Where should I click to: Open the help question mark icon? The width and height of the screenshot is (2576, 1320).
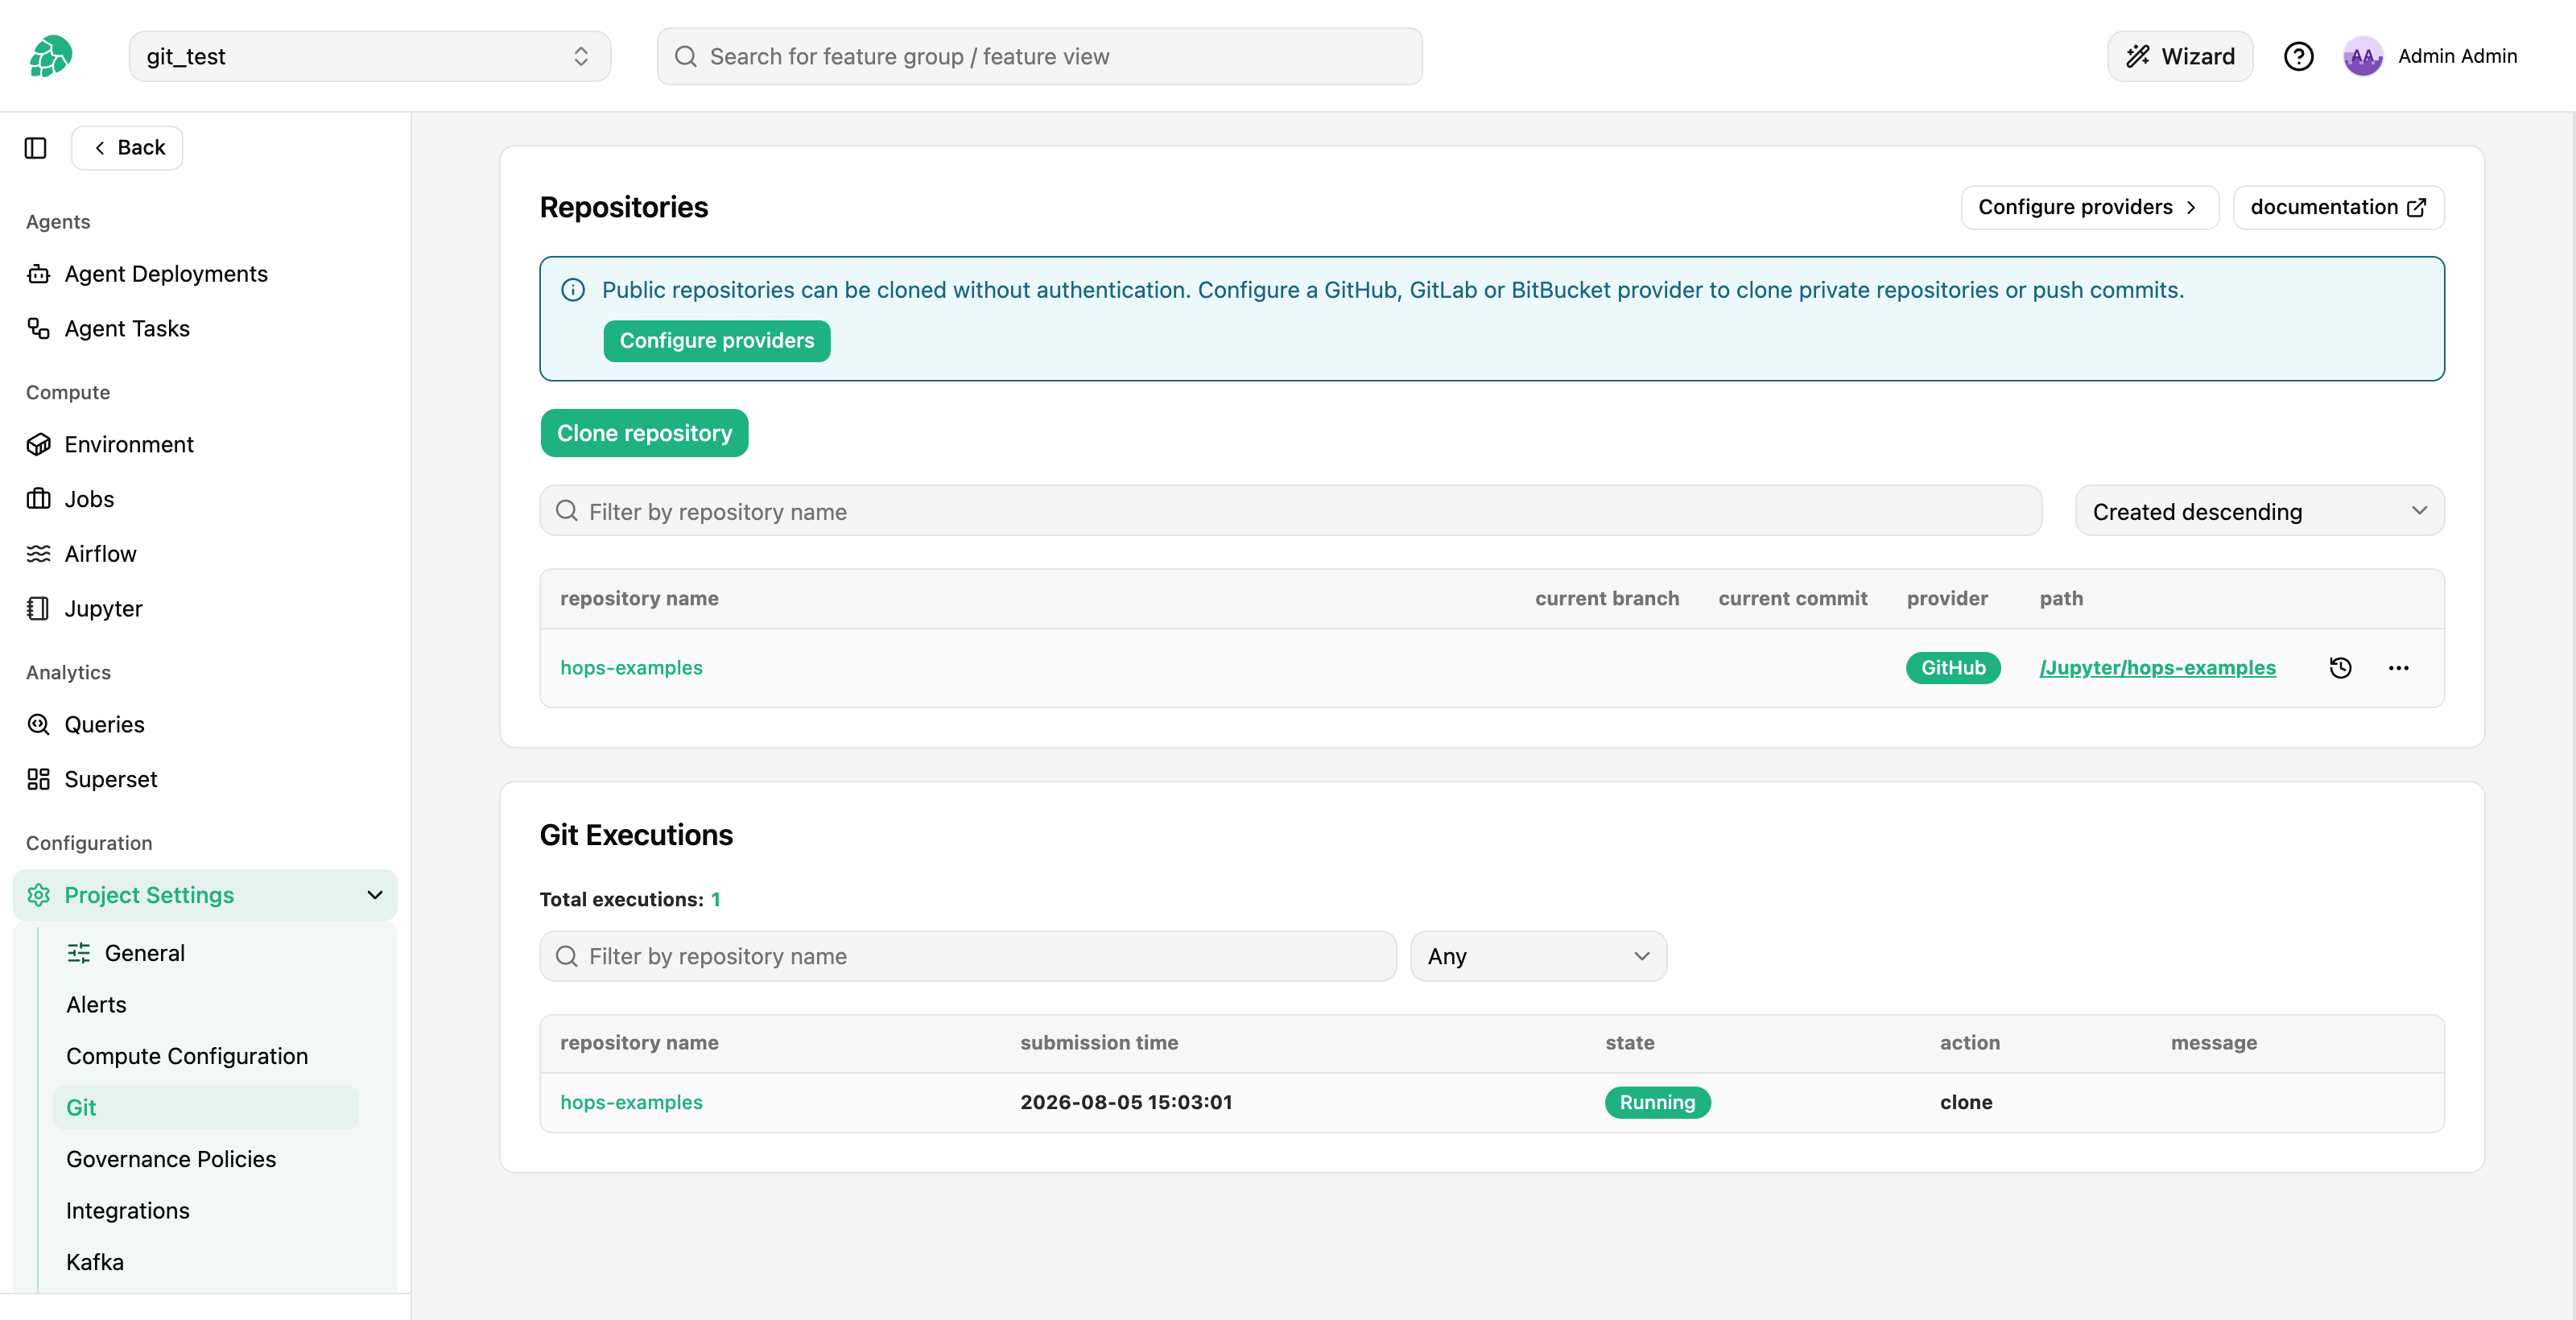[2298, 56]
